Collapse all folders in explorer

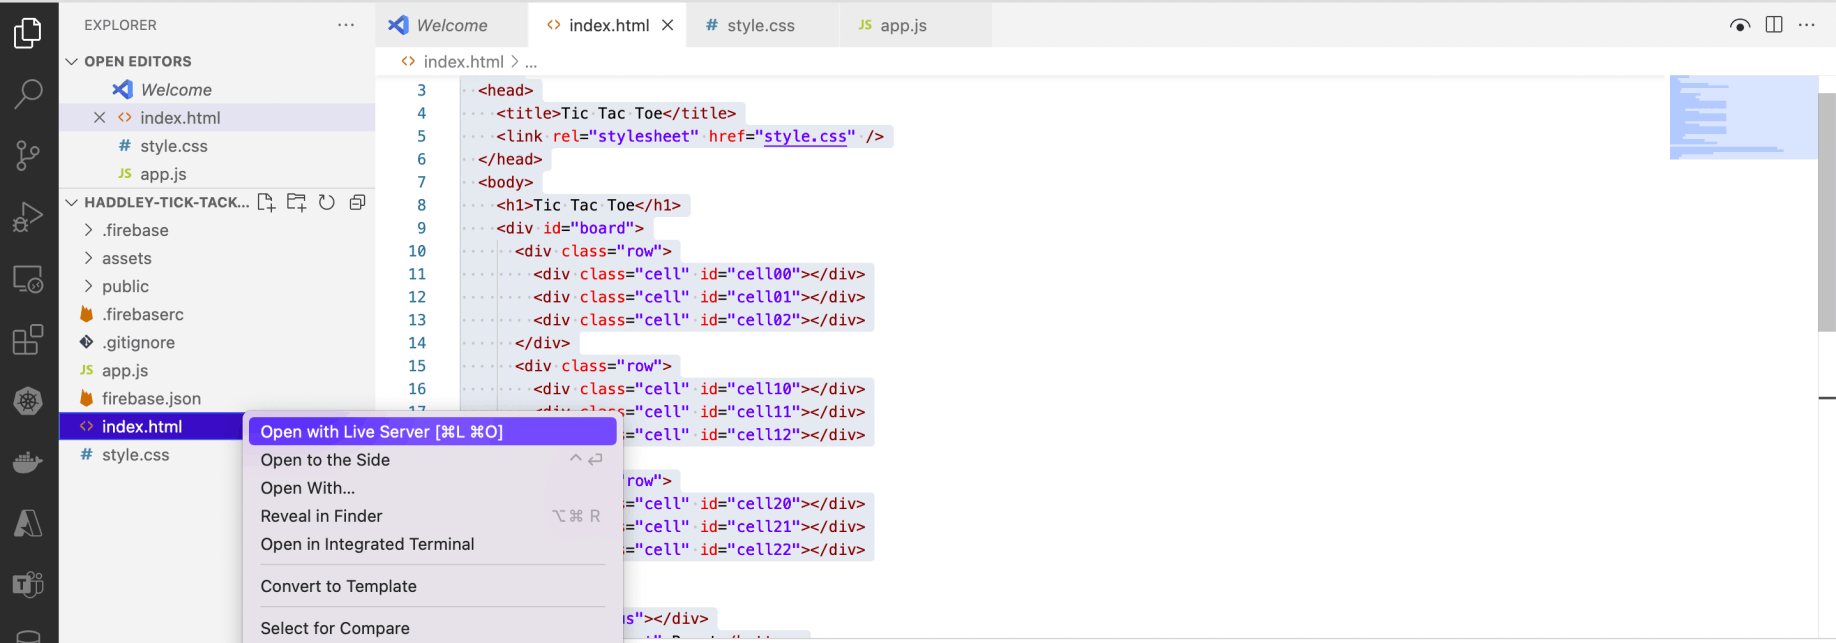(357, 202)
